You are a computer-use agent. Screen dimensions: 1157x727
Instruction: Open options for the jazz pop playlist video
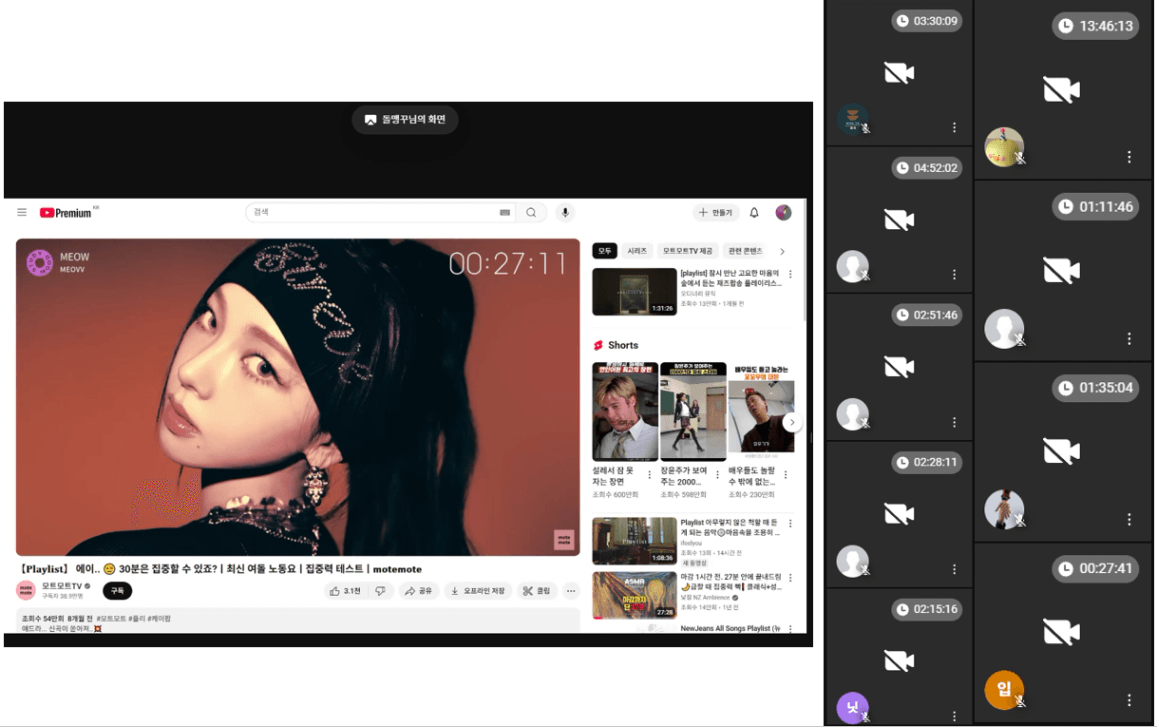point(790,275)
